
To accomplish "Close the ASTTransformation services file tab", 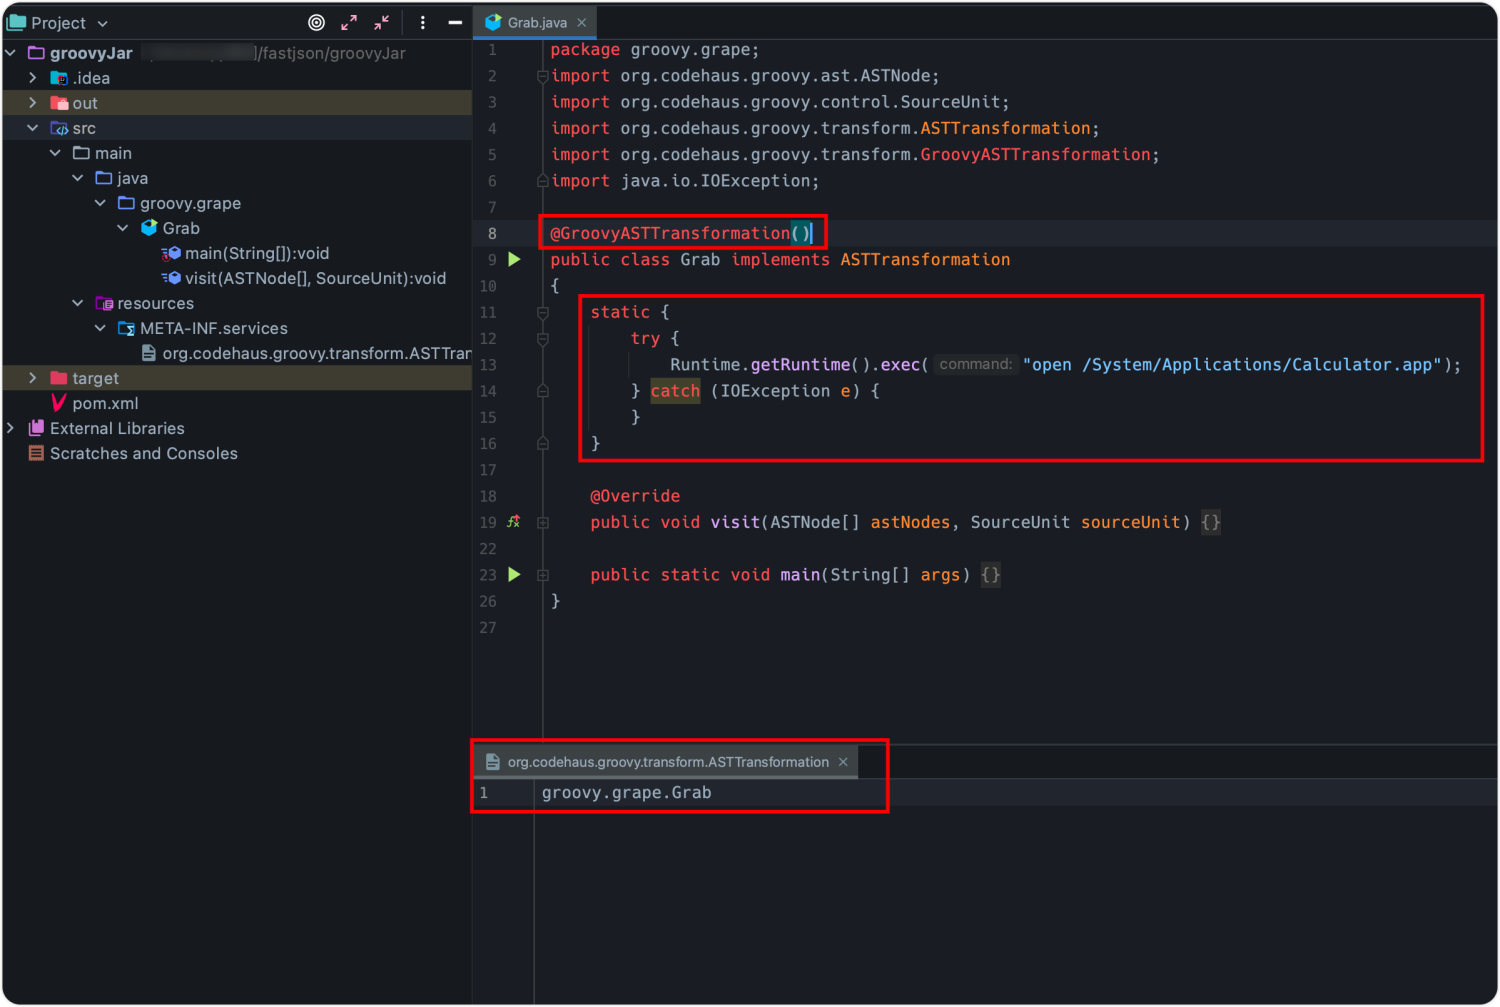I will coord(843,762).
